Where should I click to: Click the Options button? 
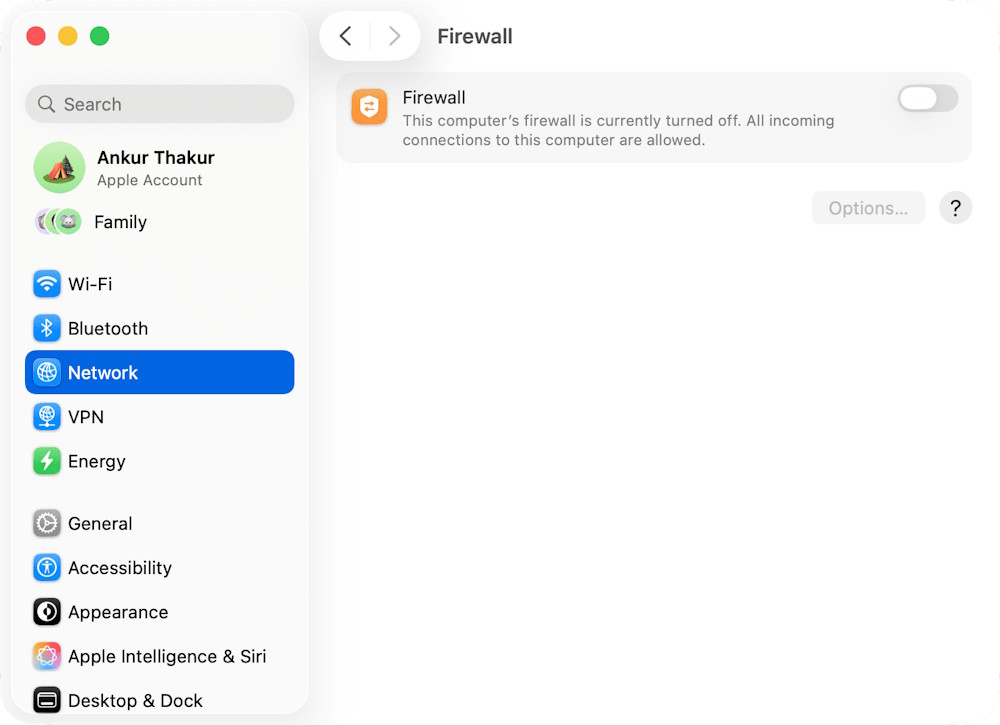(x=868, y=207)
